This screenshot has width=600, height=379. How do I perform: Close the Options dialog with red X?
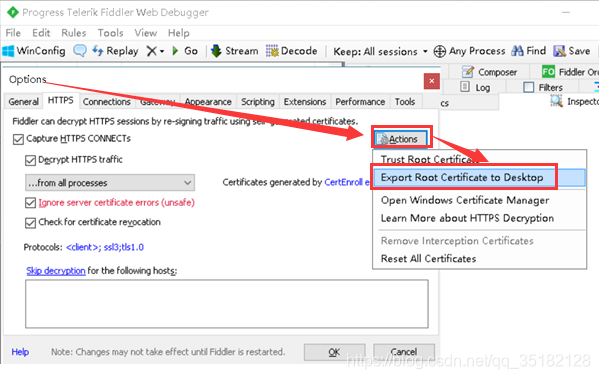coord(432,81)
